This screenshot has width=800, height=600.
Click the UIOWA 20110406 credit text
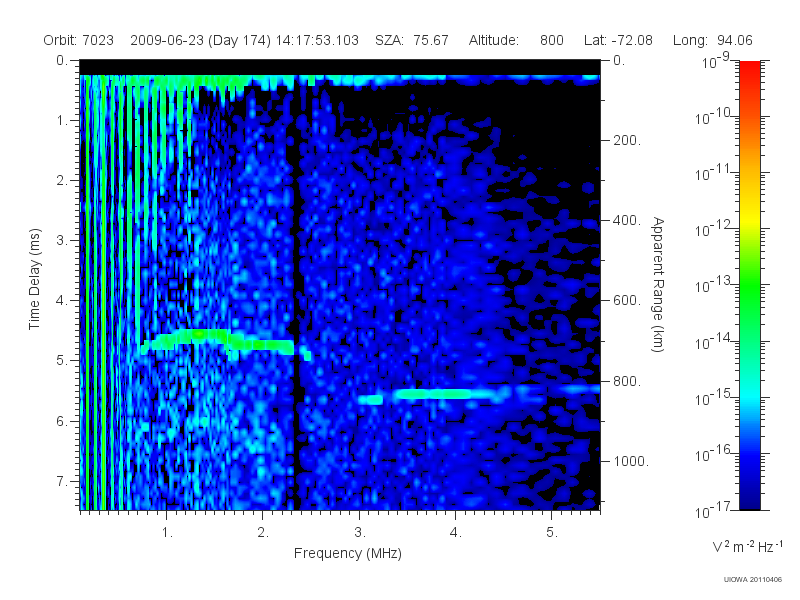(x=753, y=580)
